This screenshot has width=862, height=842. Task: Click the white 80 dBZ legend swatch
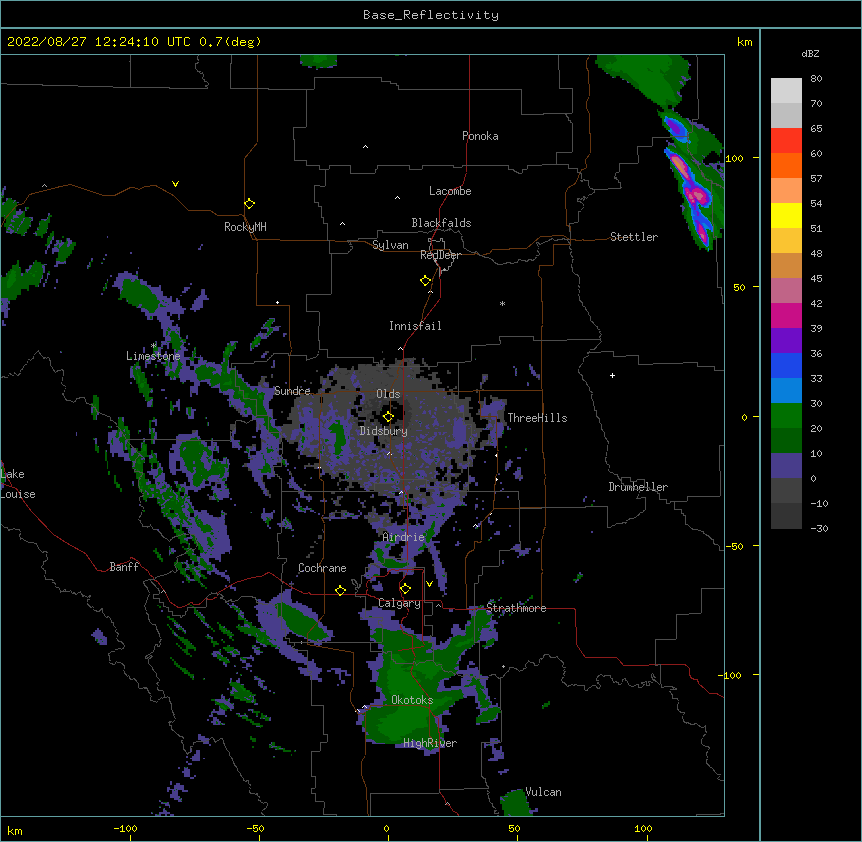(786, 90)
